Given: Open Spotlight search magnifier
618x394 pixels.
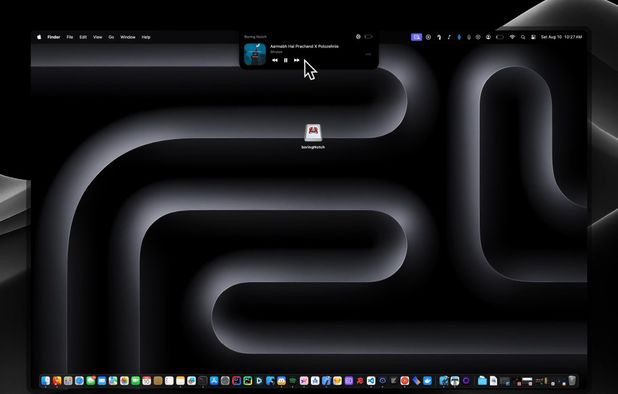Looking at the screenshot, I should coord(523,37).
